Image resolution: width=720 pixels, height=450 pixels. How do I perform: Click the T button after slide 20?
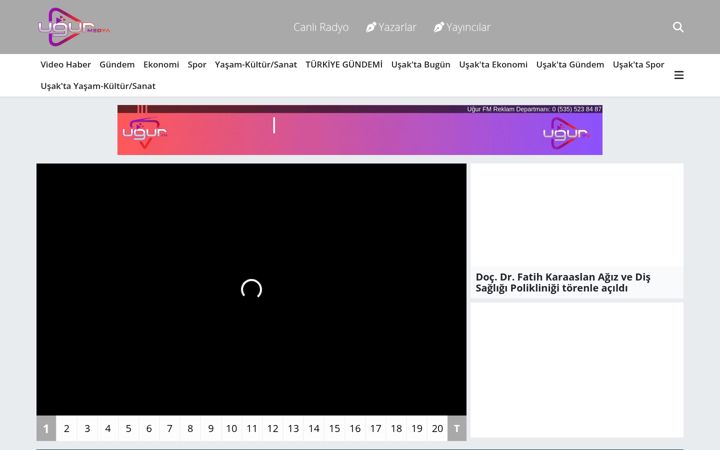click(x=457, y=428)
